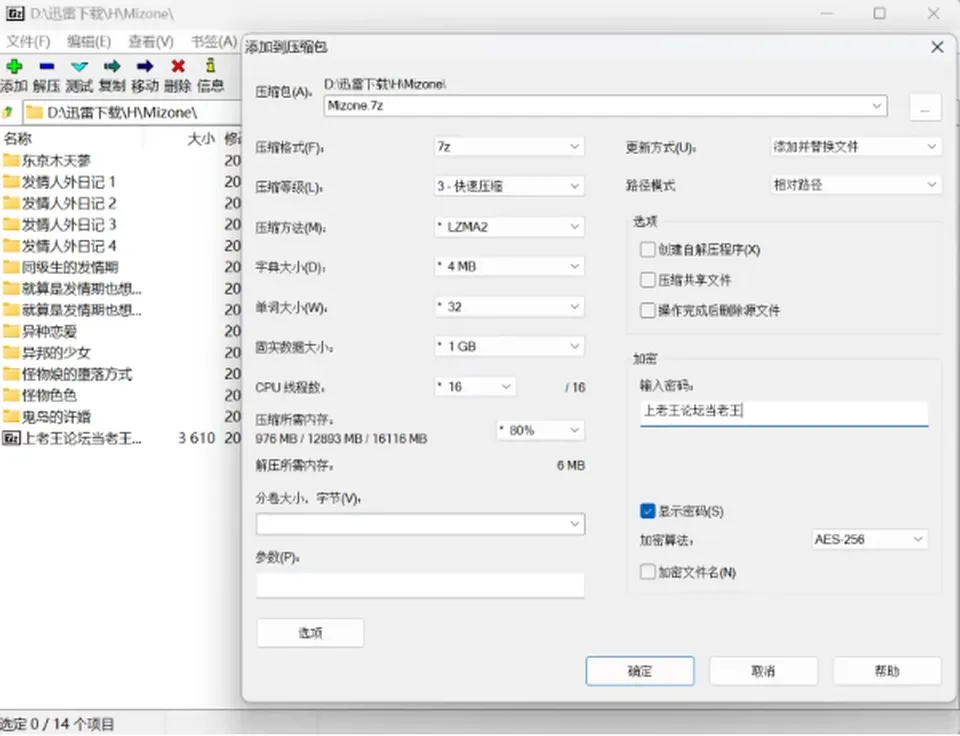The image size is (960, 736).
Task: Click the 复制 copy arrow toolbar icon
Action: pos(112,66)
